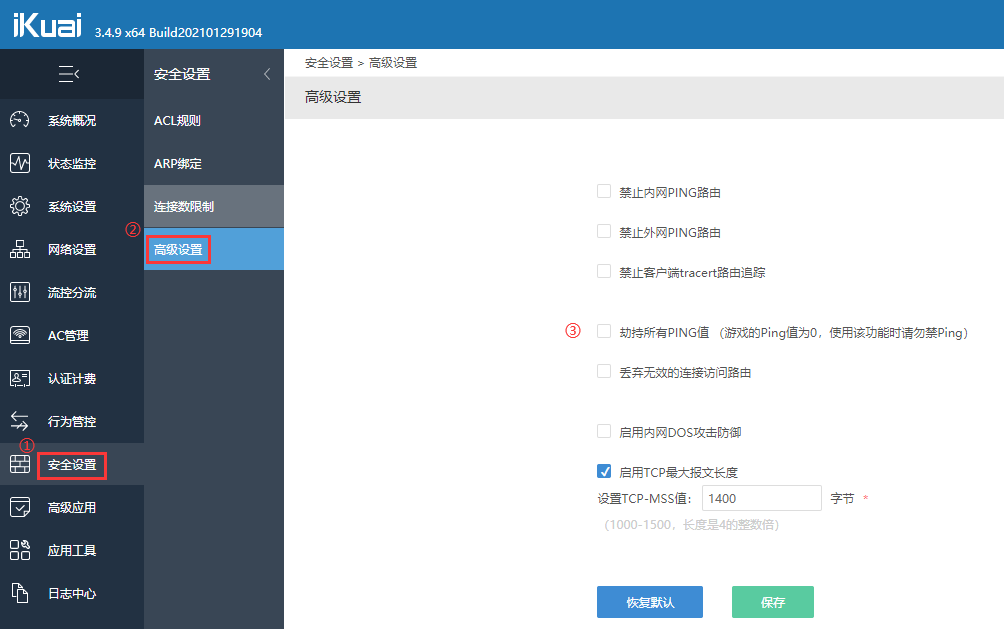Viewport: 1004px width, 629px height.
Task: Open 行为管控 menu item
Action: 72,421
